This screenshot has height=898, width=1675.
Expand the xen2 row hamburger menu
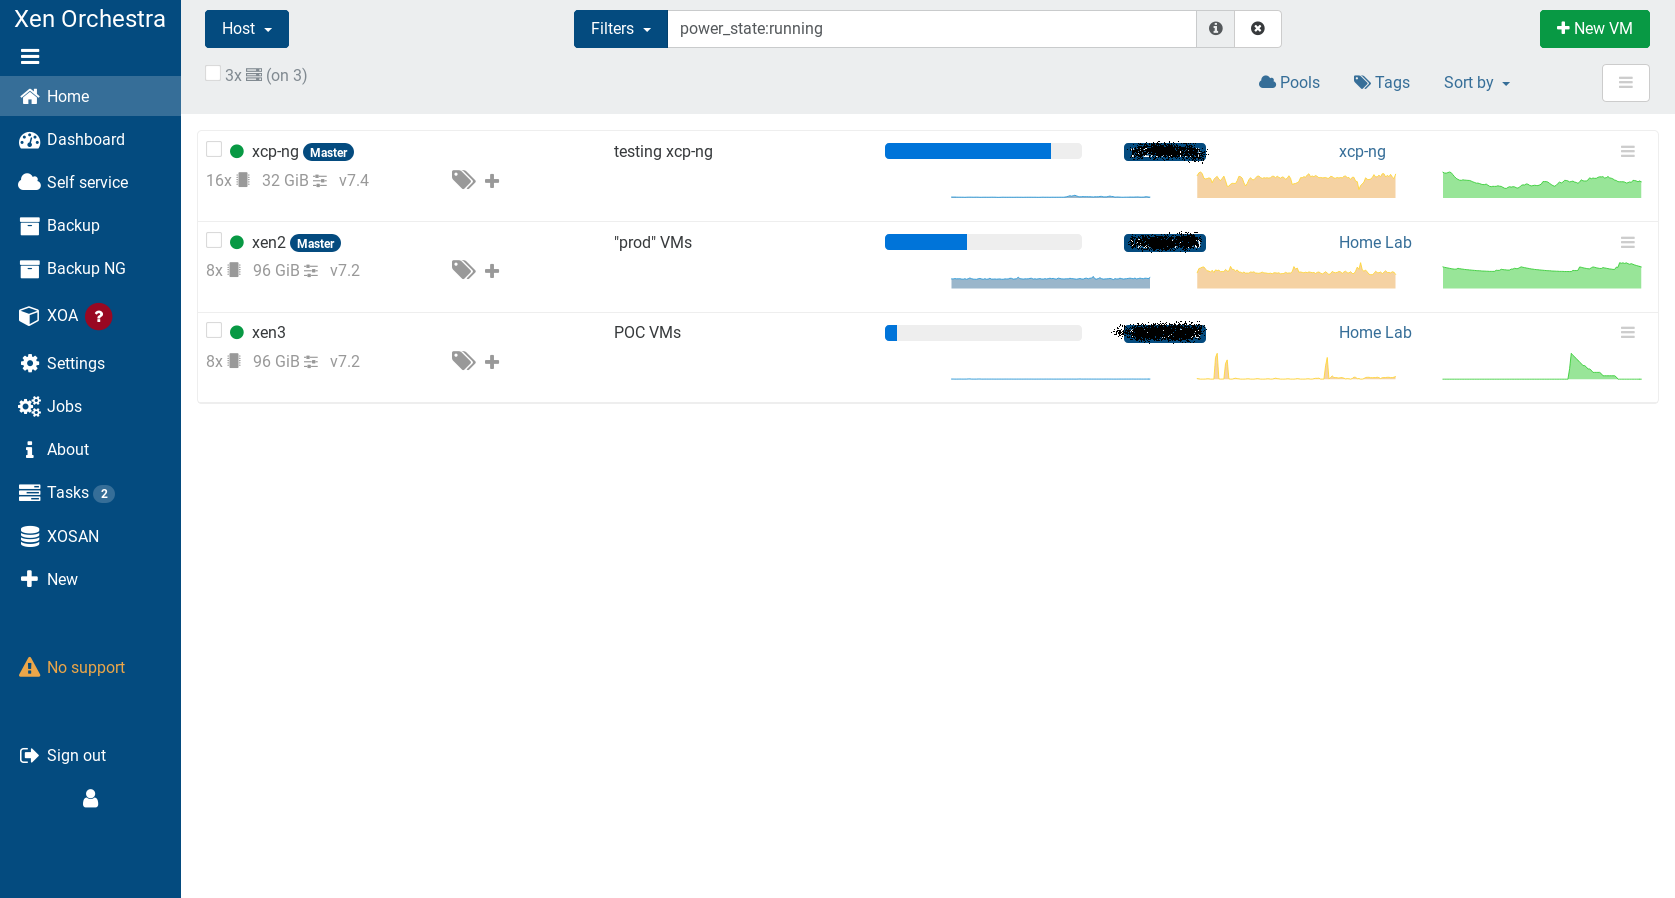coord(1628,243)
